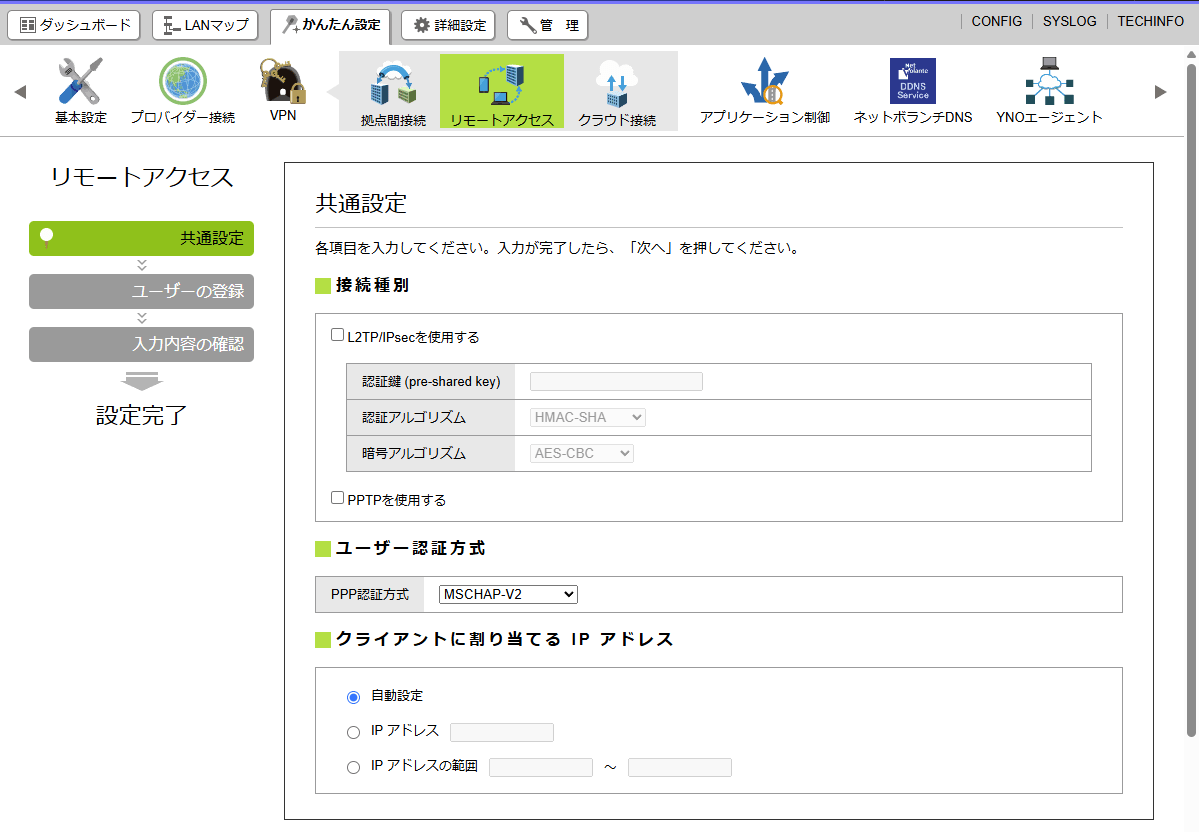Select the IP アドレスの範囲 radio button
Viewport: 1199px width, 832px height.
click(x=353, y=768)
